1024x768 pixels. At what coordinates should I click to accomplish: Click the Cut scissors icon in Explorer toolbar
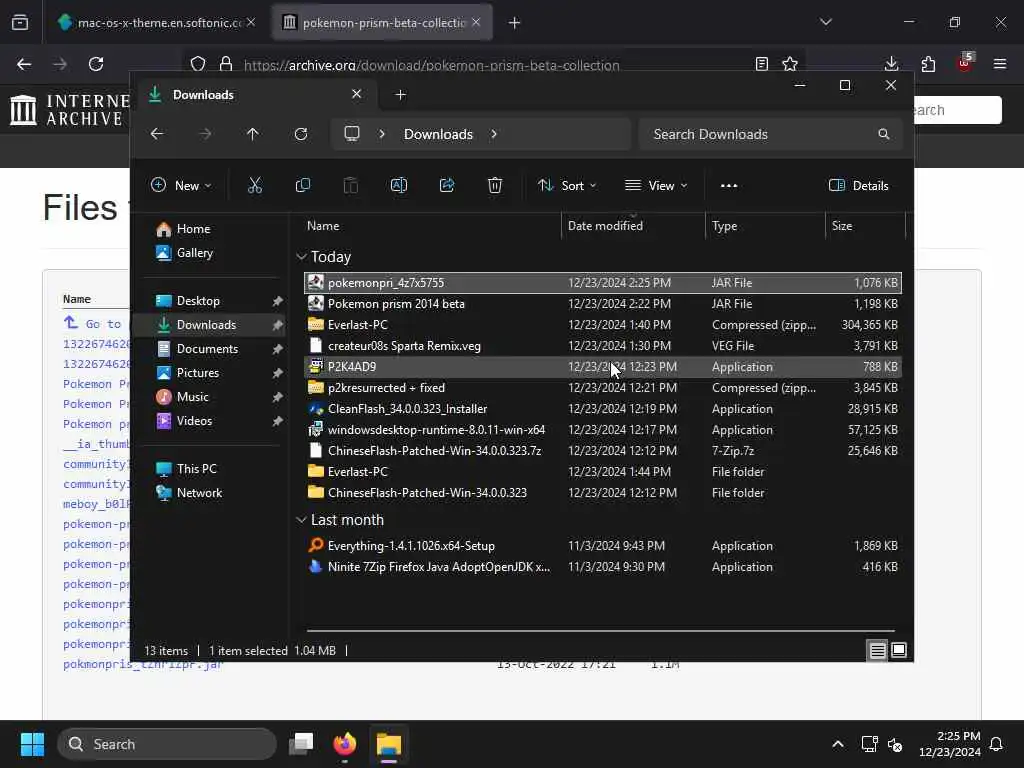(x=255, y=185)
